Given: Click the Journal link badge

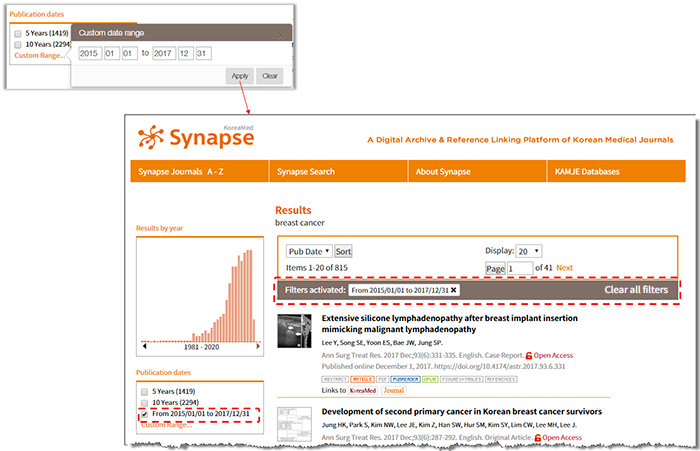Looking at the screenshot, I should [x=394, y=390].
